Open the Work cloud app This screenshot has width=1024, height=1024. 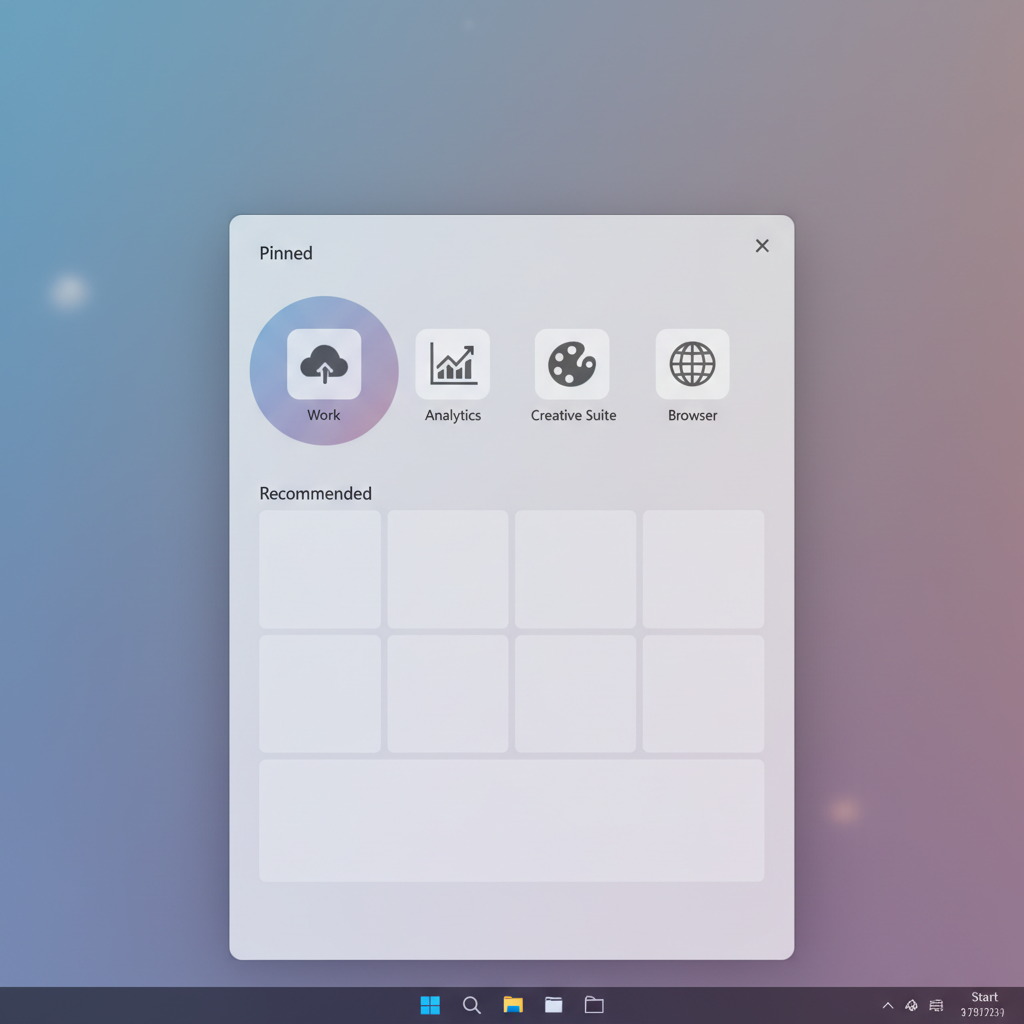click(322, 363)
